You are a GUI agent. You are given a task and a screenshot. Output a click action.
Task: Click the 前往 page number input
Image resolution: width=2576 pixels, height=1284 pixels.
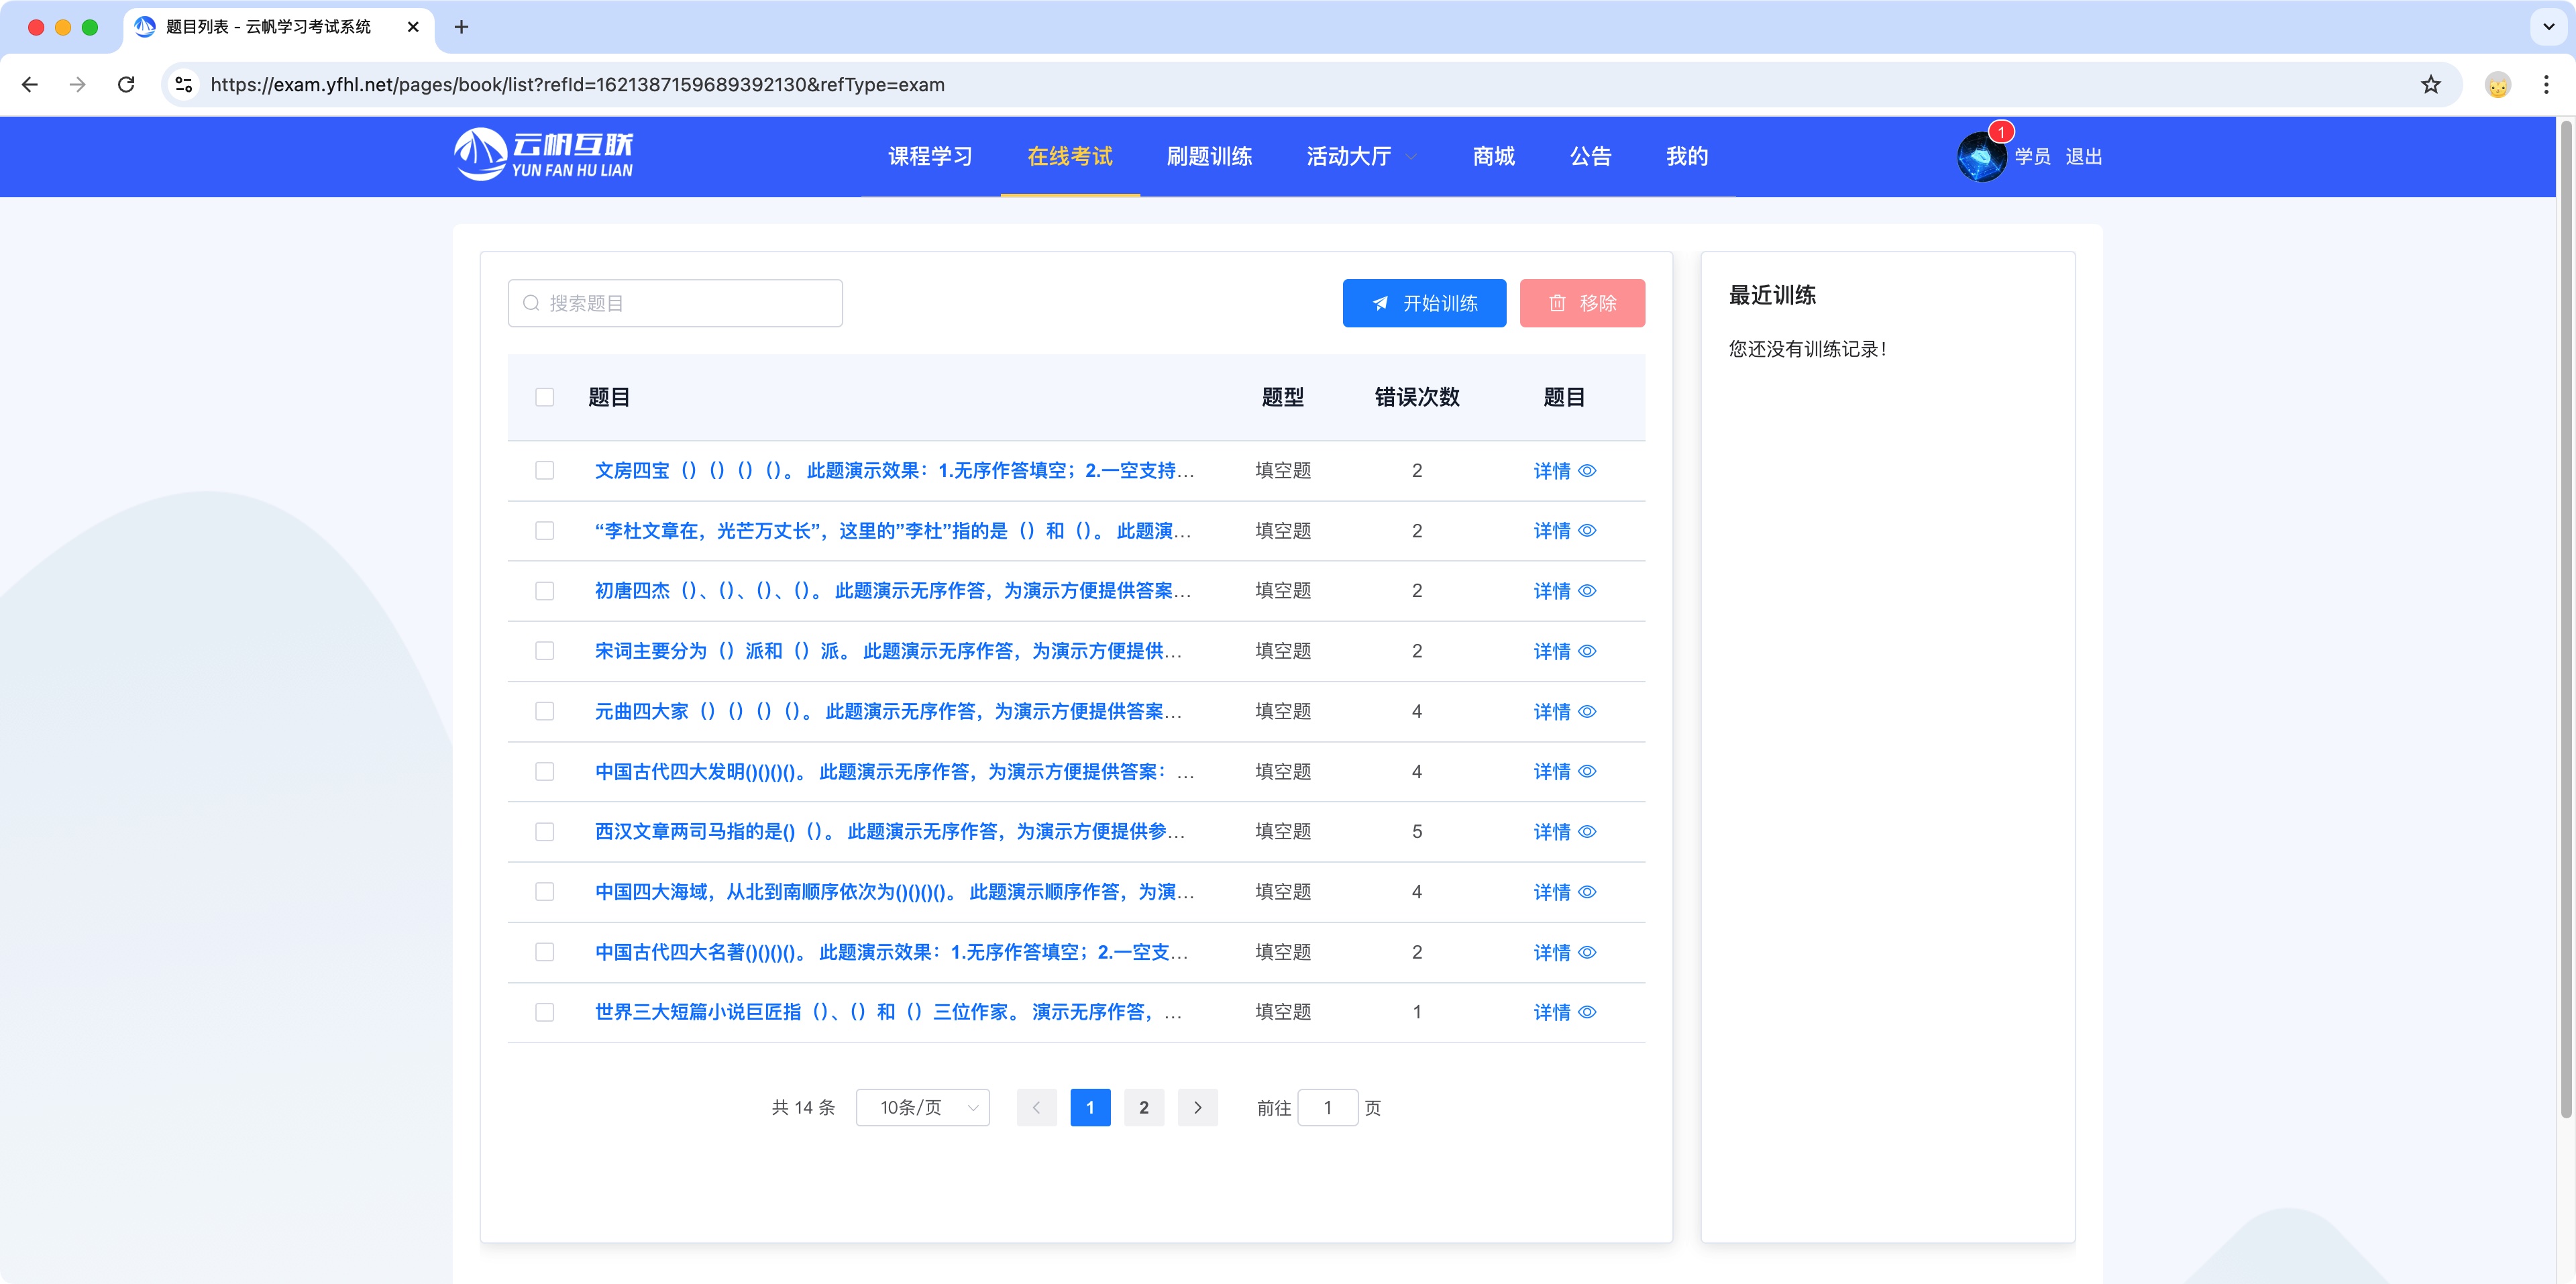coord(1327,1107)
